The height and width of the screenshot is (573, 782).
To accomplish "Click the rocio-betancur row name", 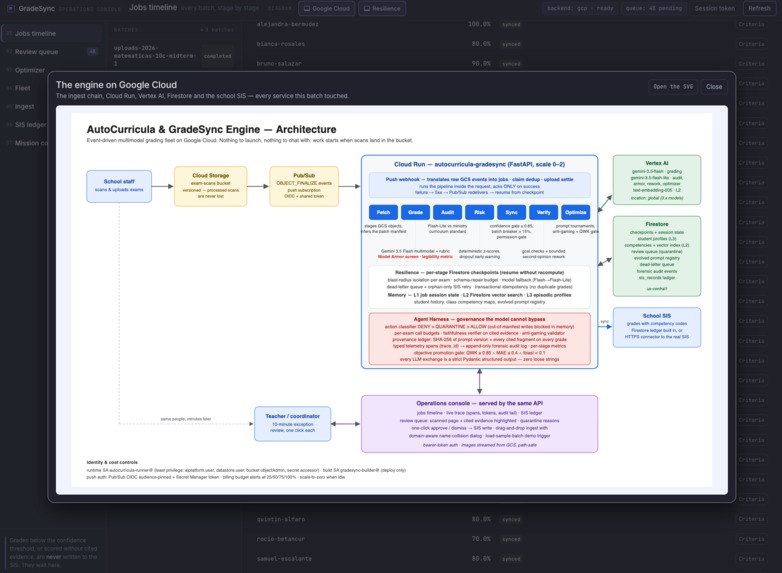I will pyautogui.click(x=281, y=539).
